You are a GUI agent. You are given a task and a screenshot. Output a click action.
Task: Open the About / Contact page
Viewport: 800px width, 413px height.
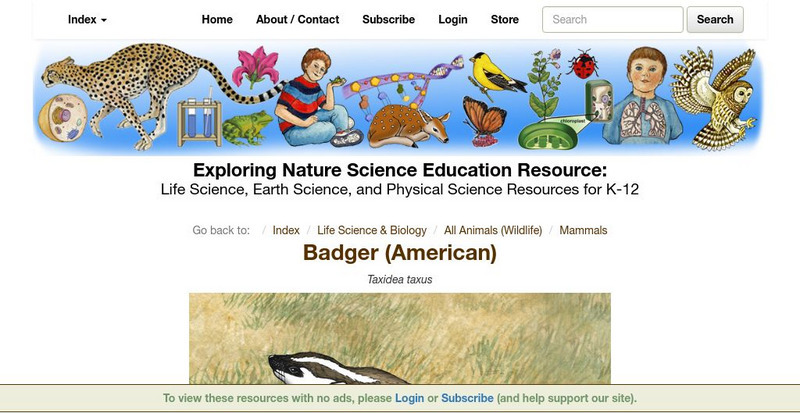pos(297,19)
